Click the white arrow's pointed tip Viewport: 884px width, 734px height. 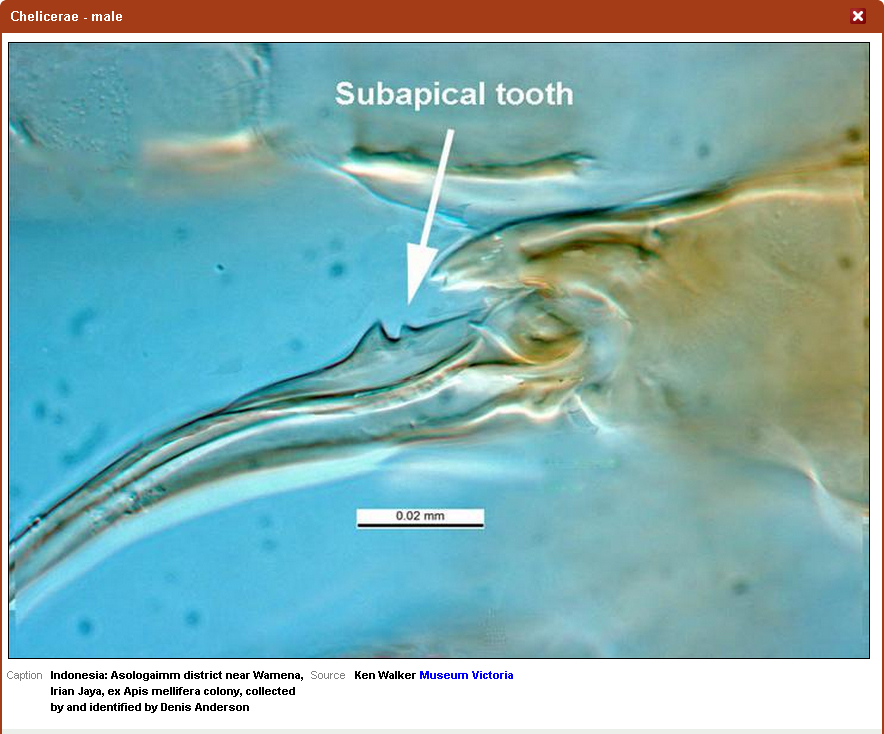click(x=411, y=300)
